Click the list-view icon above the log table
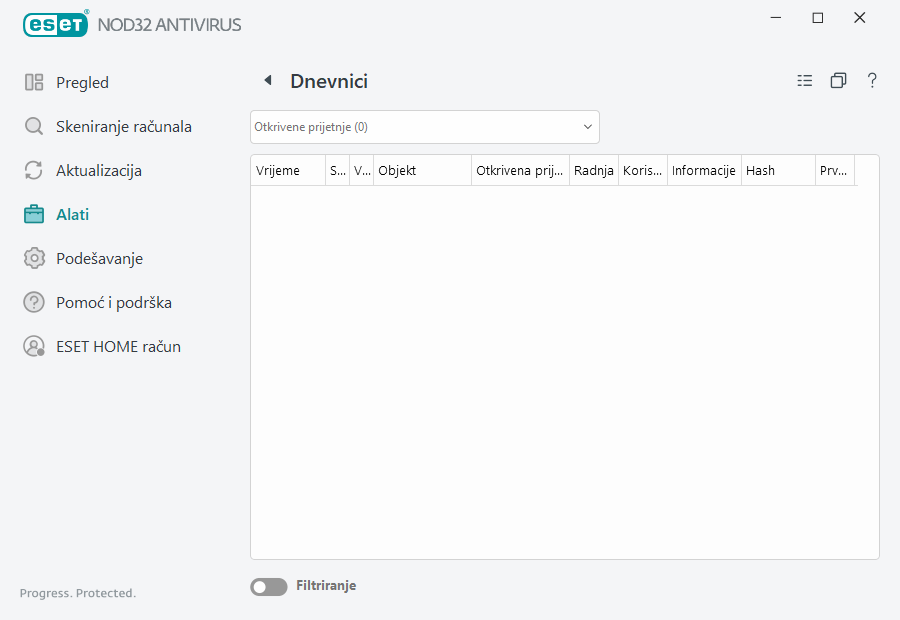This screenshot has width=900, height=620. (x=805, y=80)
